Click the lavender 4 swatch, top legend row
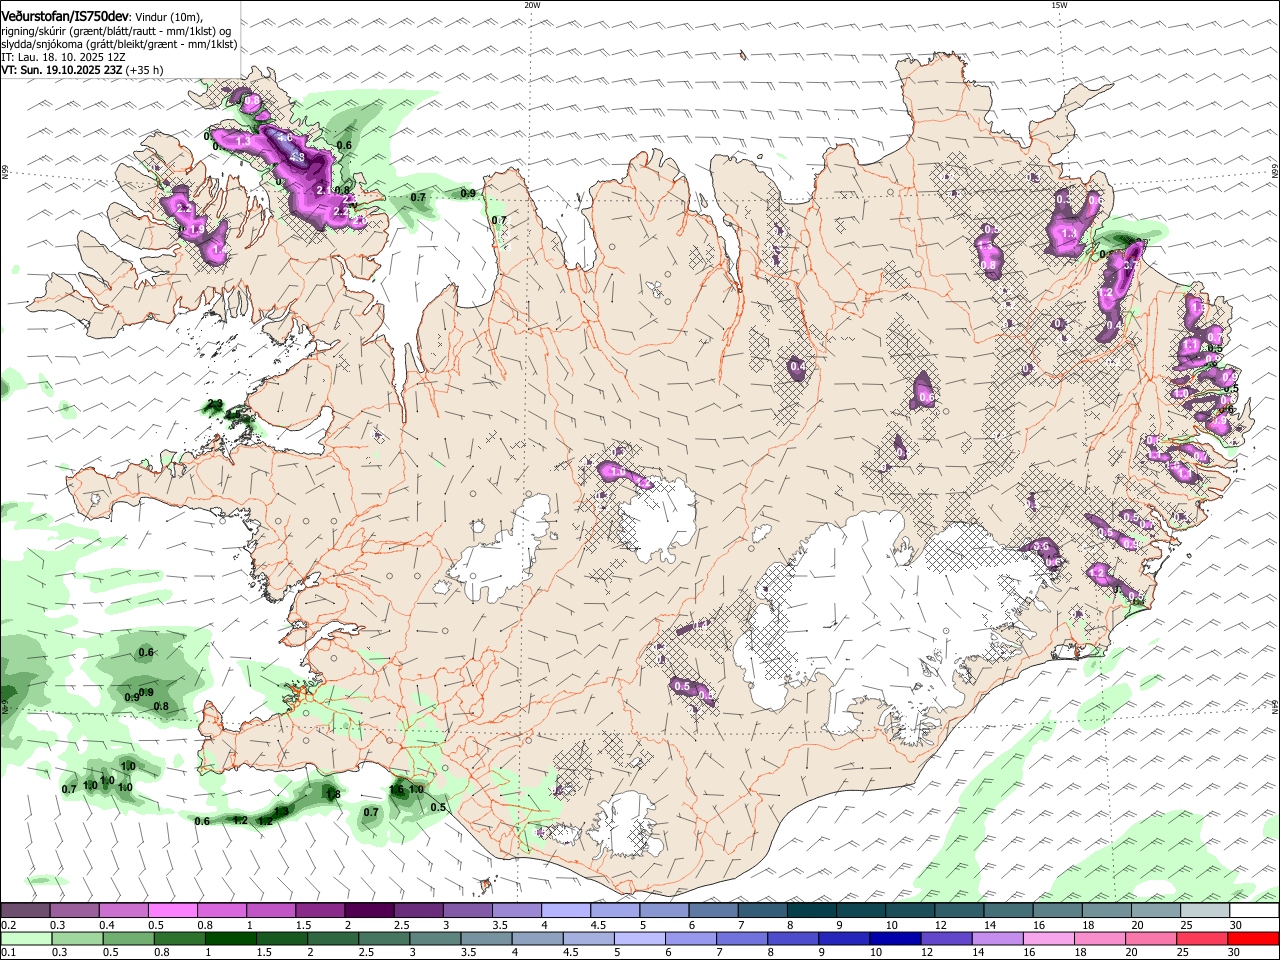The width and height of the screenshot is (1280, 960). coord(566,911)
